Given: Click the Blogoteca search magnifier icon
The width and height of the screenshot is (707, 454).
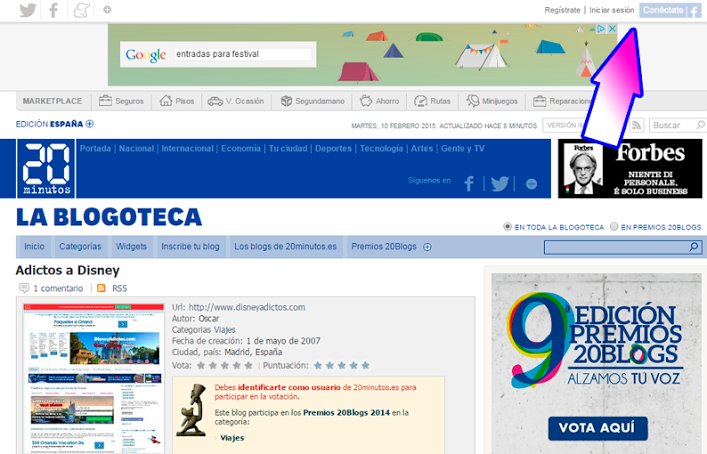Looking at the screenshot, I should [x=694, y=247].
